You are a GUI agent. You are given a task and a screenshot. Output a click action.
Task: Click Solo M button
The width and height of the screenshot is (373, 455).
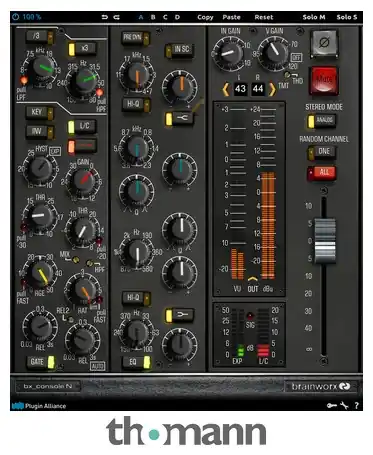(314, 17)
